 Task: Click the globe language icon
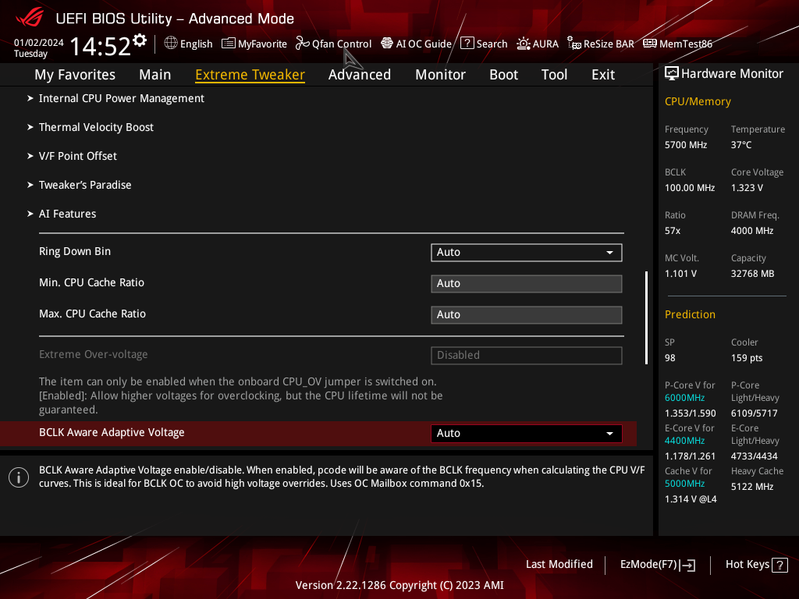(x=171, y=43)
